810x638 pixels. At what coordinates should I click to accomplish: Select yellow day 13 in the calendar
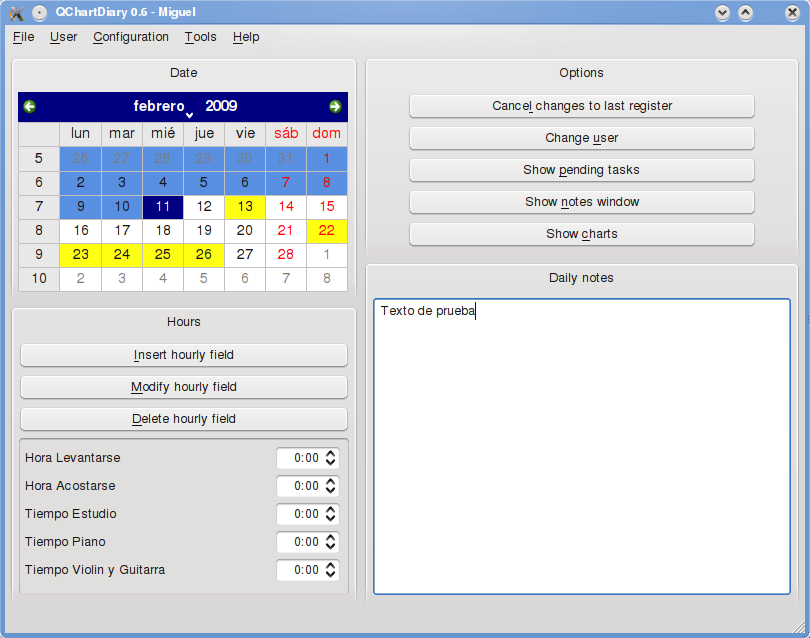[245, 207]
